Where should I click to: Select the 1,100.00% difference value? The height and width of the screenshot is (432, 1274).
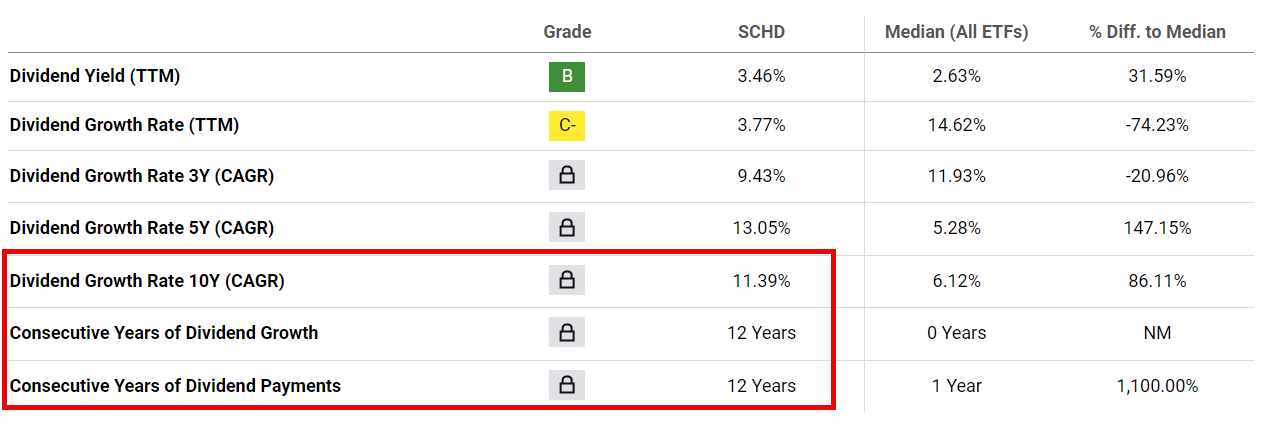(x=1157, y=386)
